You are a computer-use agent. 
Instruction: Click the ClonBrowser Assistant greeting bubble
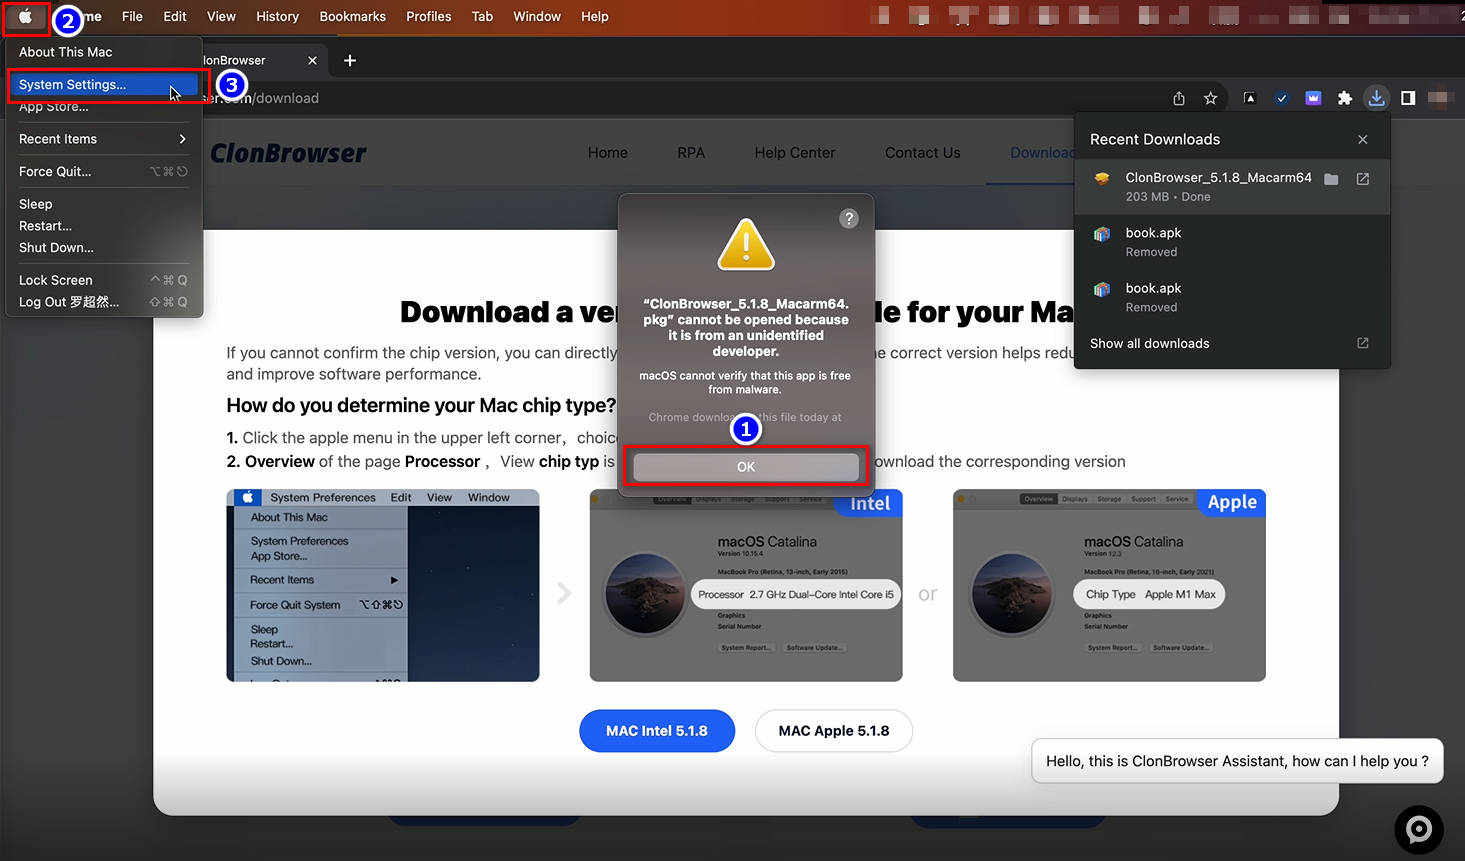coord(1238,761)
